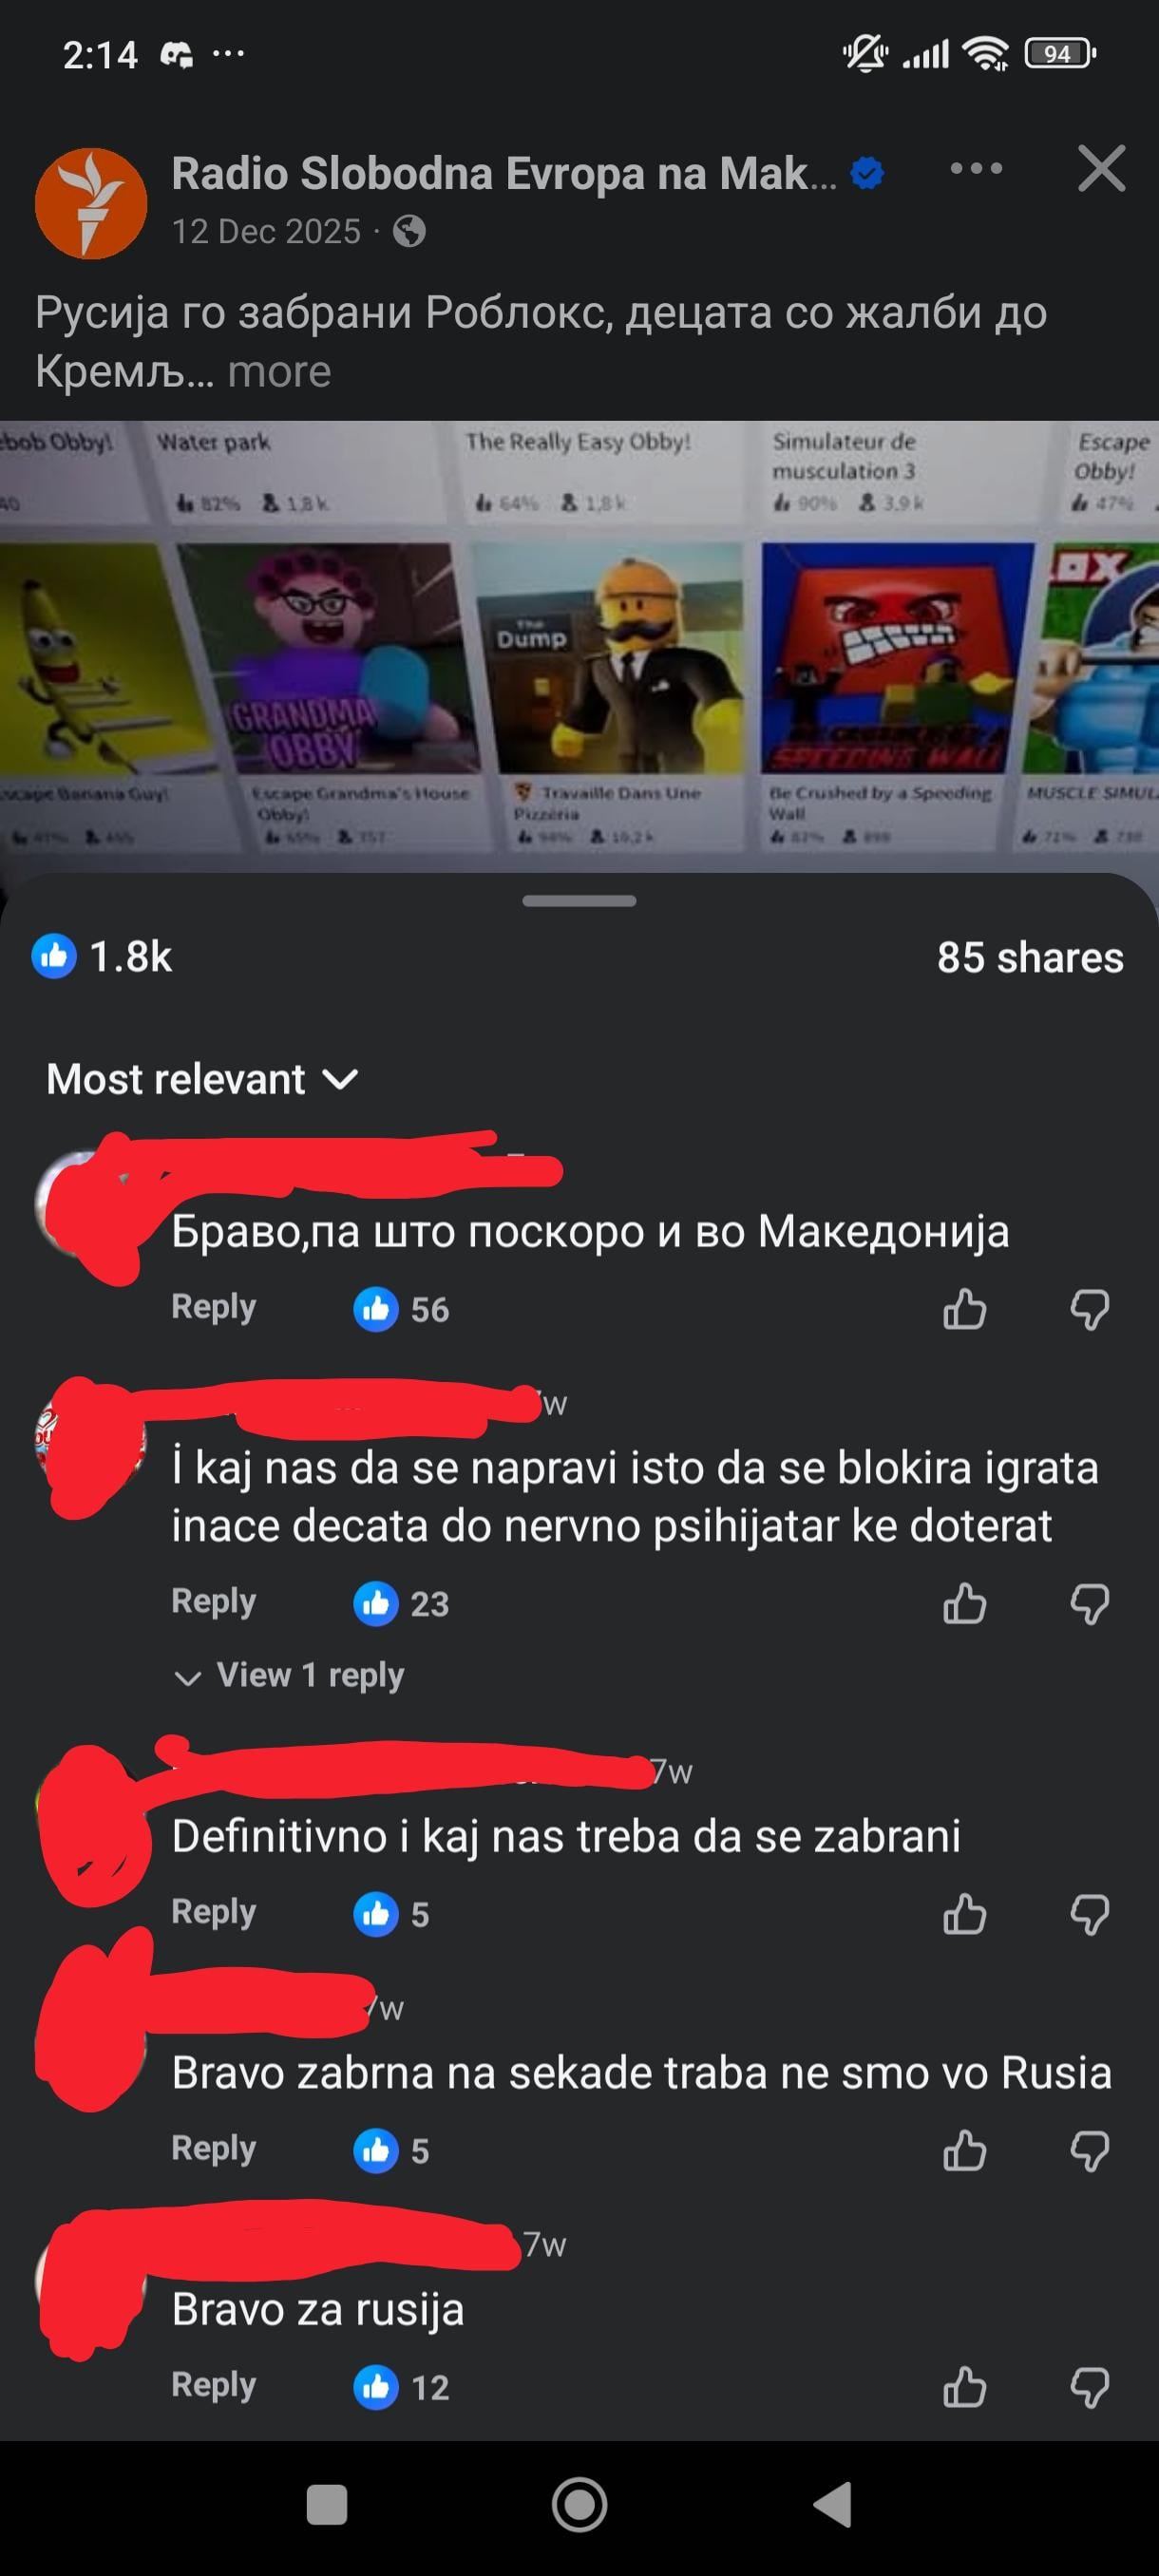Open the Roblox games image thumbnail
1159x2576 pixels.
pyautogui.click(x=579, y=647)
